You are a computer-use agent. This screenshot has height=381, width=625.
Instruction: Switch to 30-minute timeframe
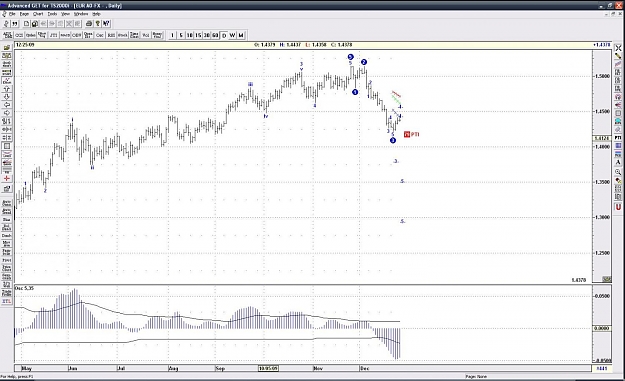[x=206, y=35]
